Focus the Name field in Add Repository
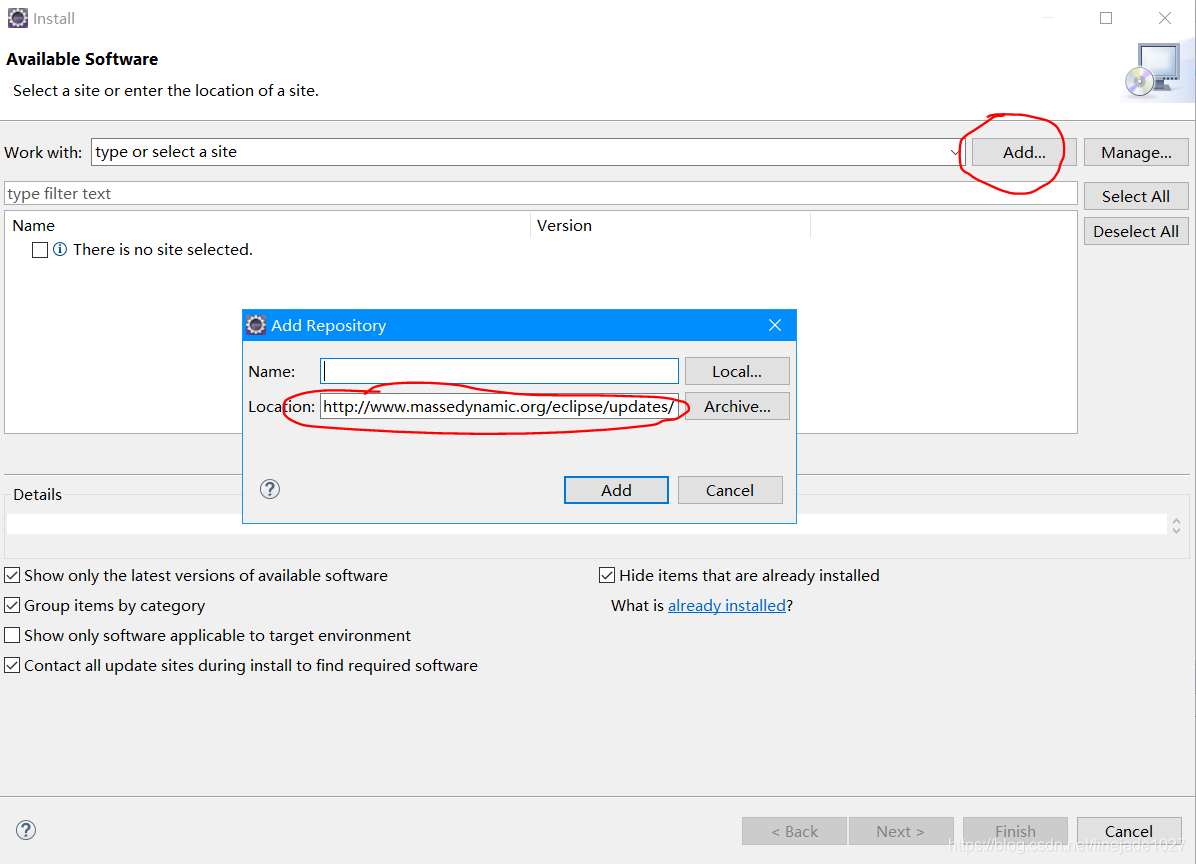The height and width of the screenshot is (864, 1196). point(500,371)
